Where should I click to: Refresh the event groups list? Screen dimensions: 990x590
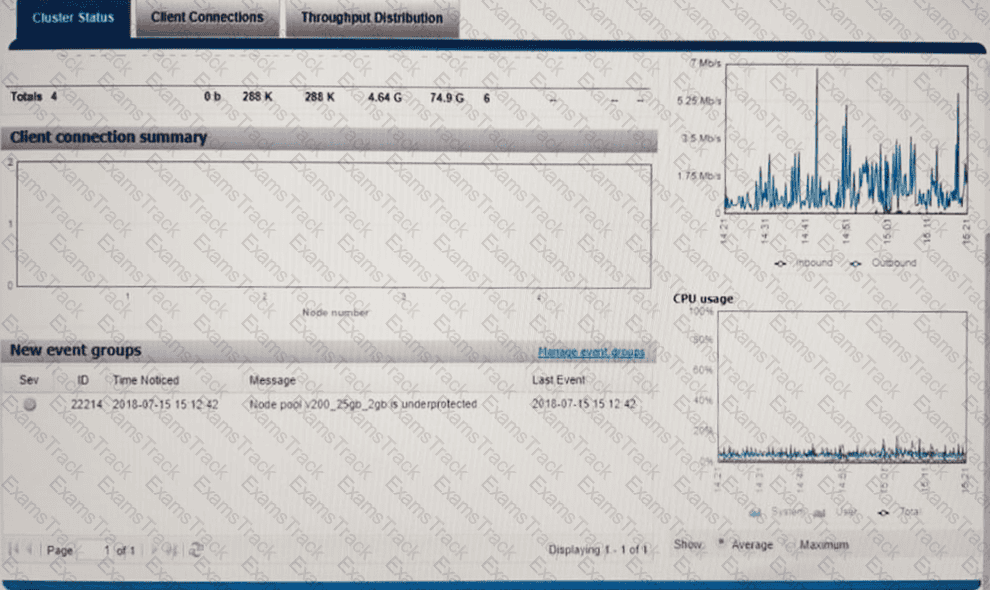click(196, 549)
